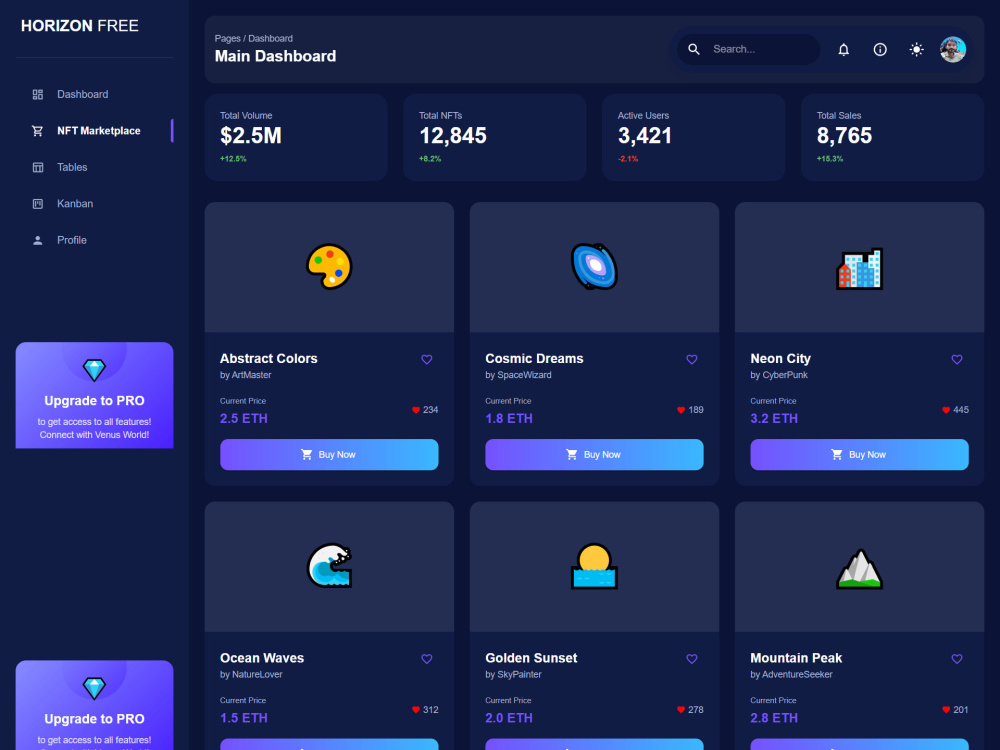This screenshot has width=1000, height=750.
Task: Click the "3.2 ETH" price
Action: pyautogui.click(x=774, y=418)
